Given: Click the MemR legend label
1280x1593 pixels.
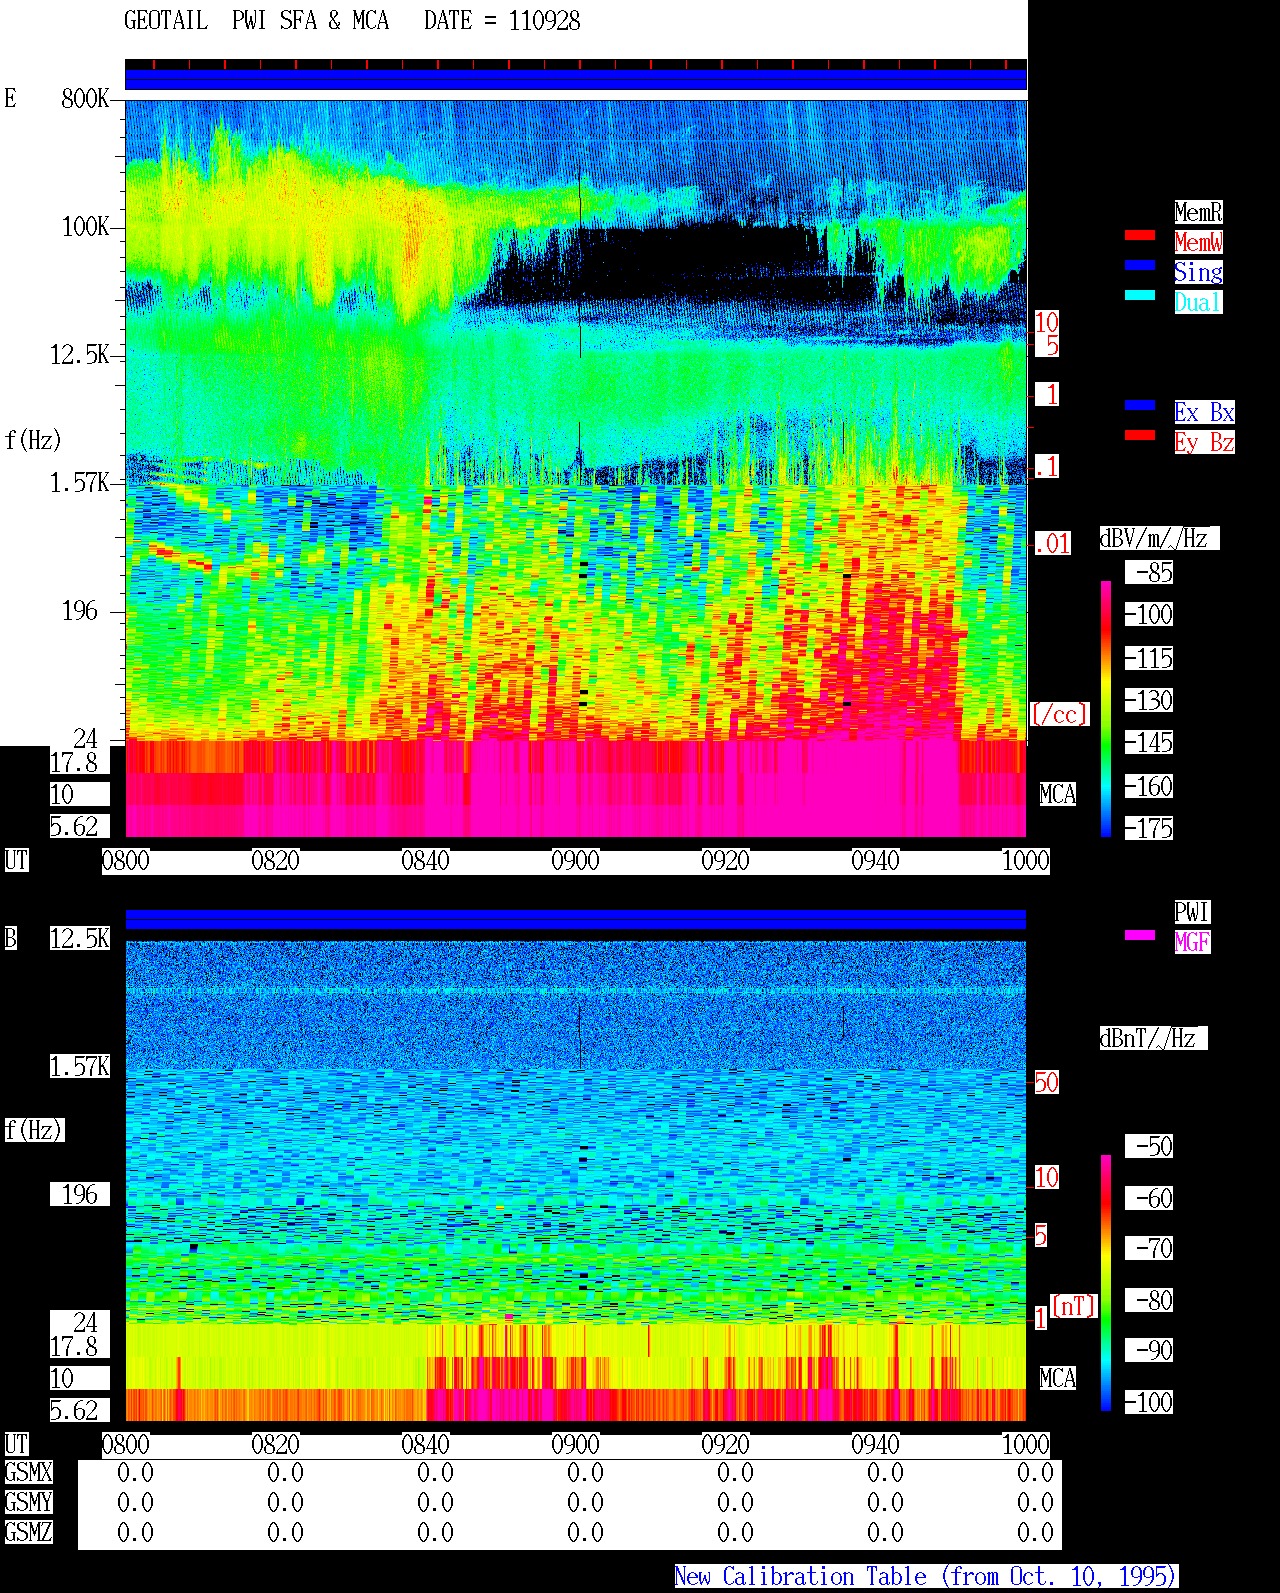Looking at the screenshot, I should [x=1198, y=212].
